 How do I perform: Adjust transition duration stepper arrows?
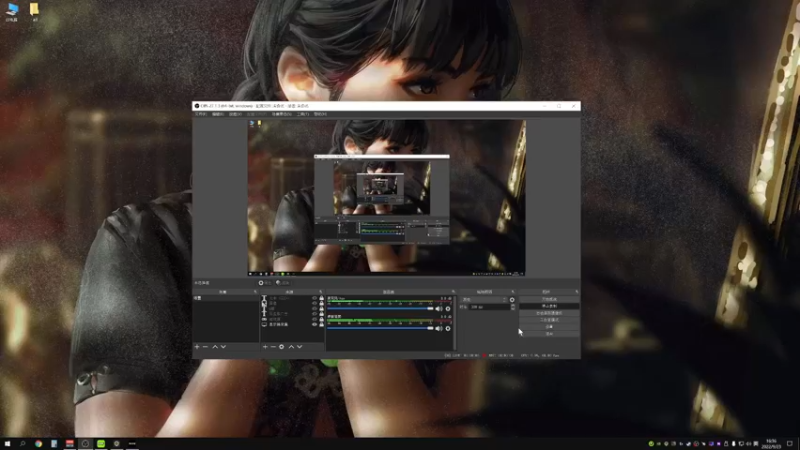coord(513,307)
